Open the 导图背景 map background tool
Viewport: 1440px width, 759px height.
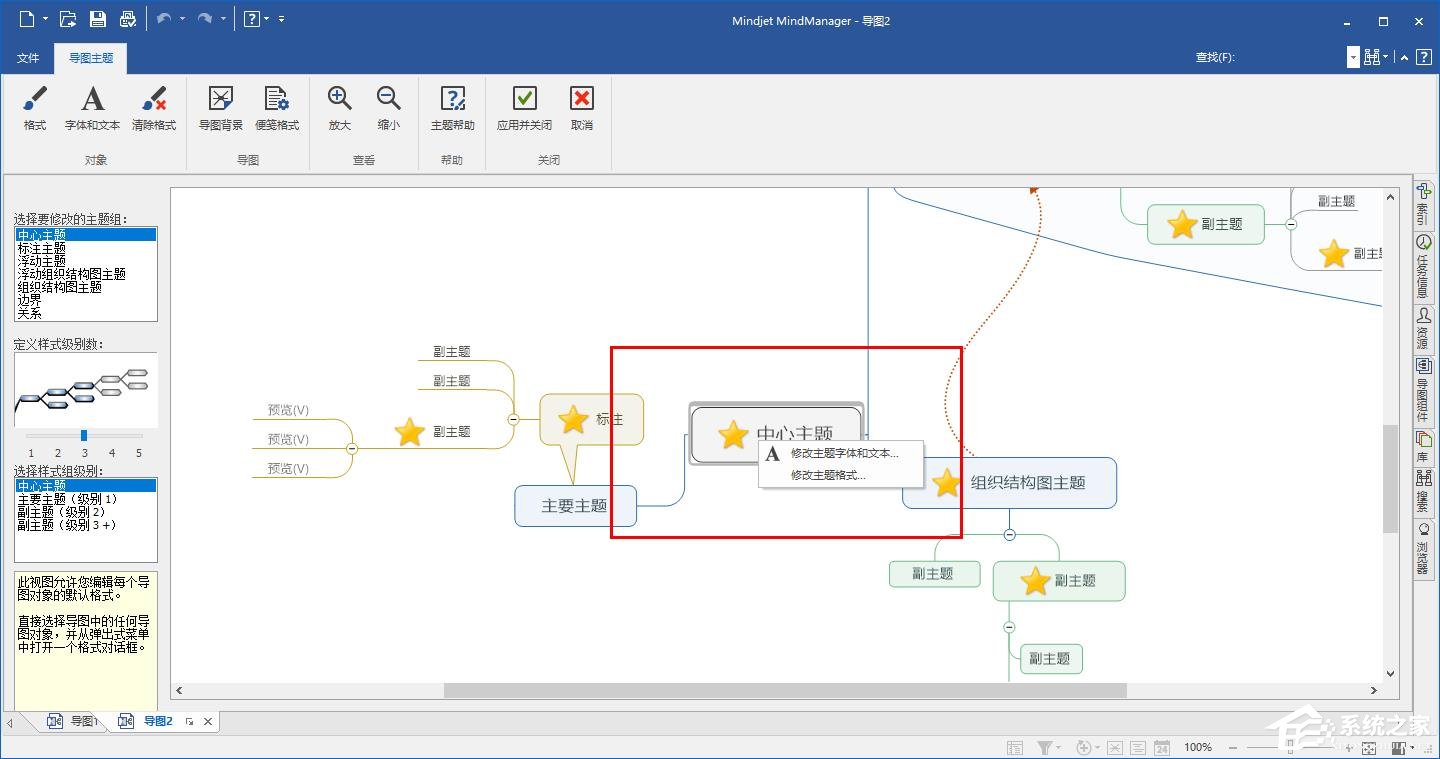(x=219, y=108)
